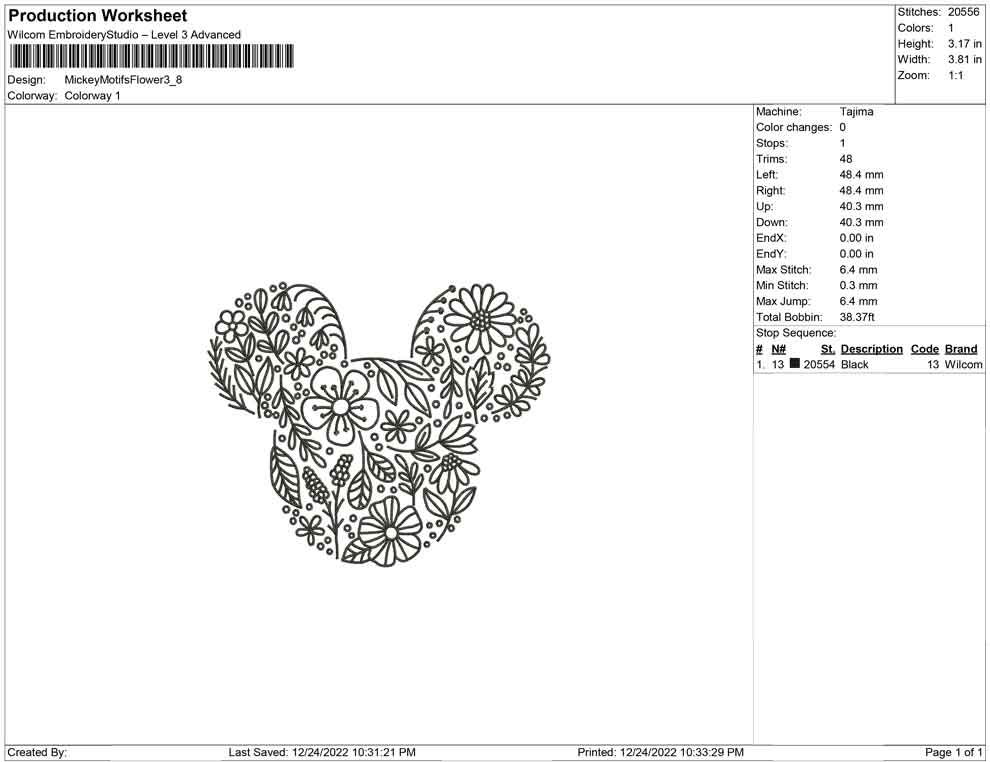Select Machine value Tajima
Image resolution: width=990 pixels, height=762 pixels.
point(856,112)
